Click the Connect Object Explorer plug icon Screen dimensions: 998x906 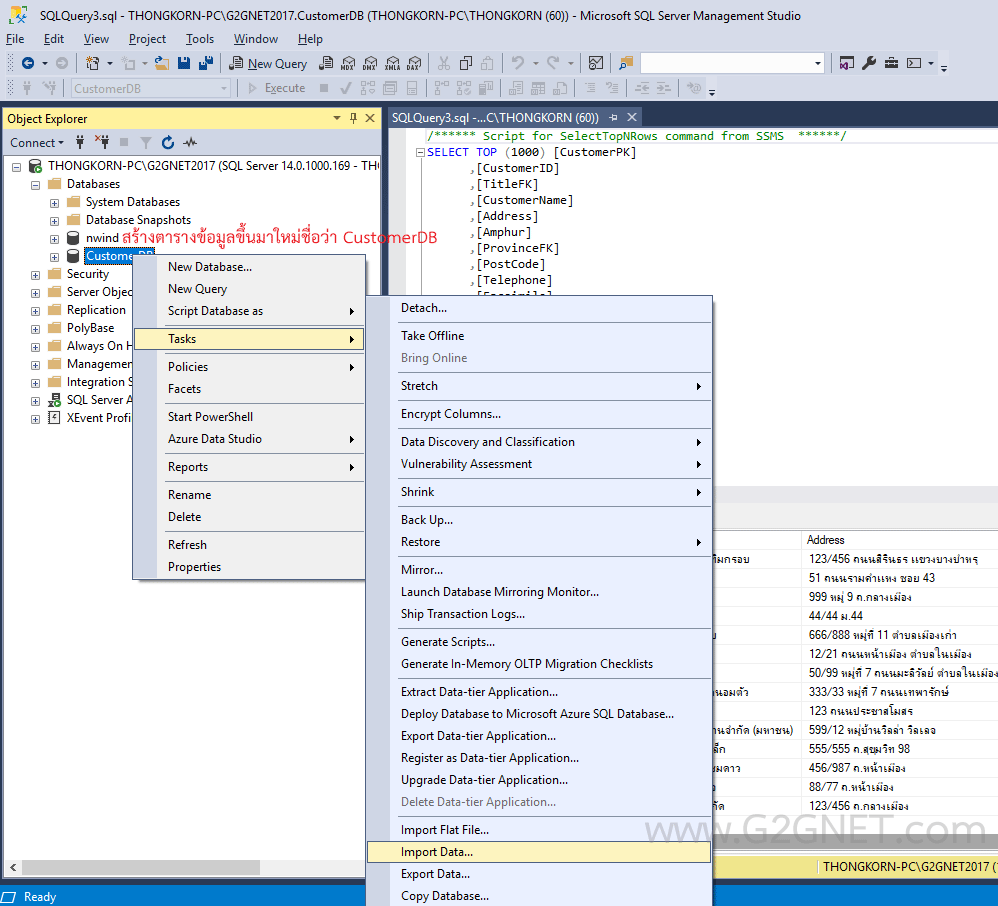80,142
